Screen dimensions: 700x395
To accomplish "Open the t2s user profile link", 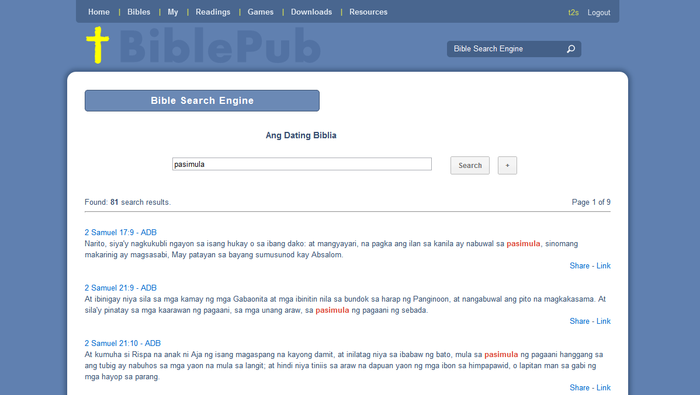I will tap(573, 12).
